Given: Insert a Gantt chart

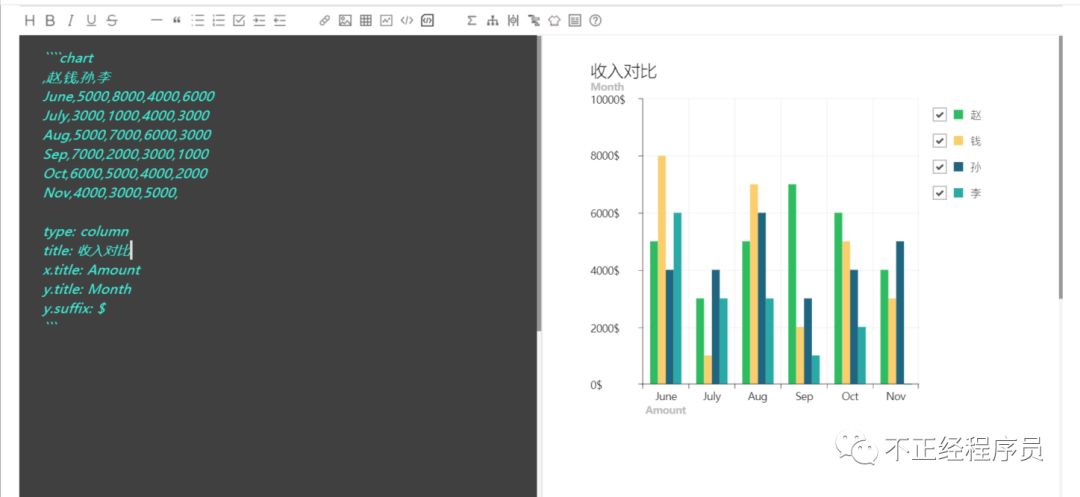Looking at the screenshot, I should (534, 21).
